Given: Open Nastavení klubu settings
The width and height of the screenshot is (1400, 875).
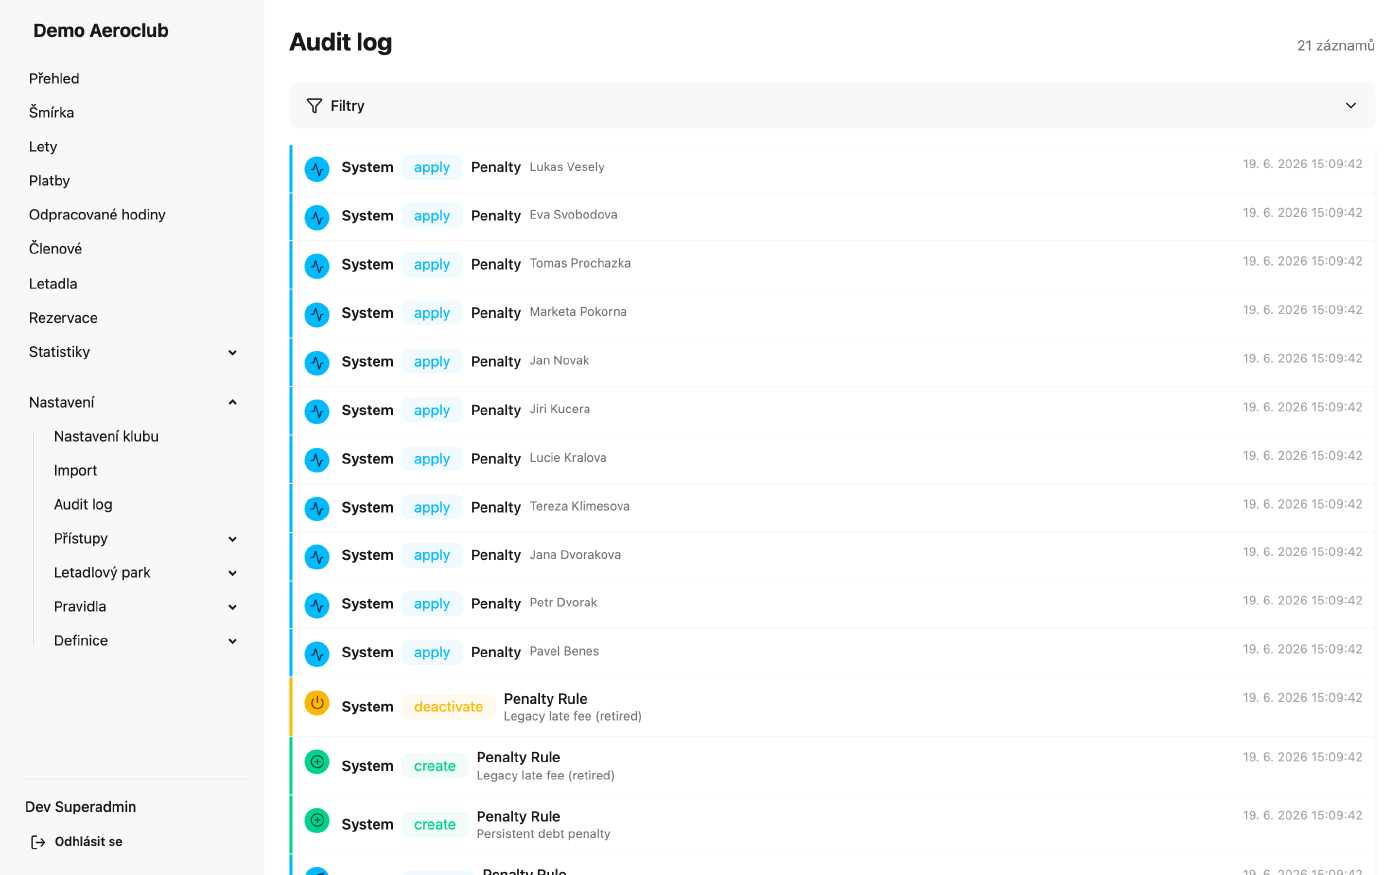Looking at the screenshot, I should click(106, 437).
